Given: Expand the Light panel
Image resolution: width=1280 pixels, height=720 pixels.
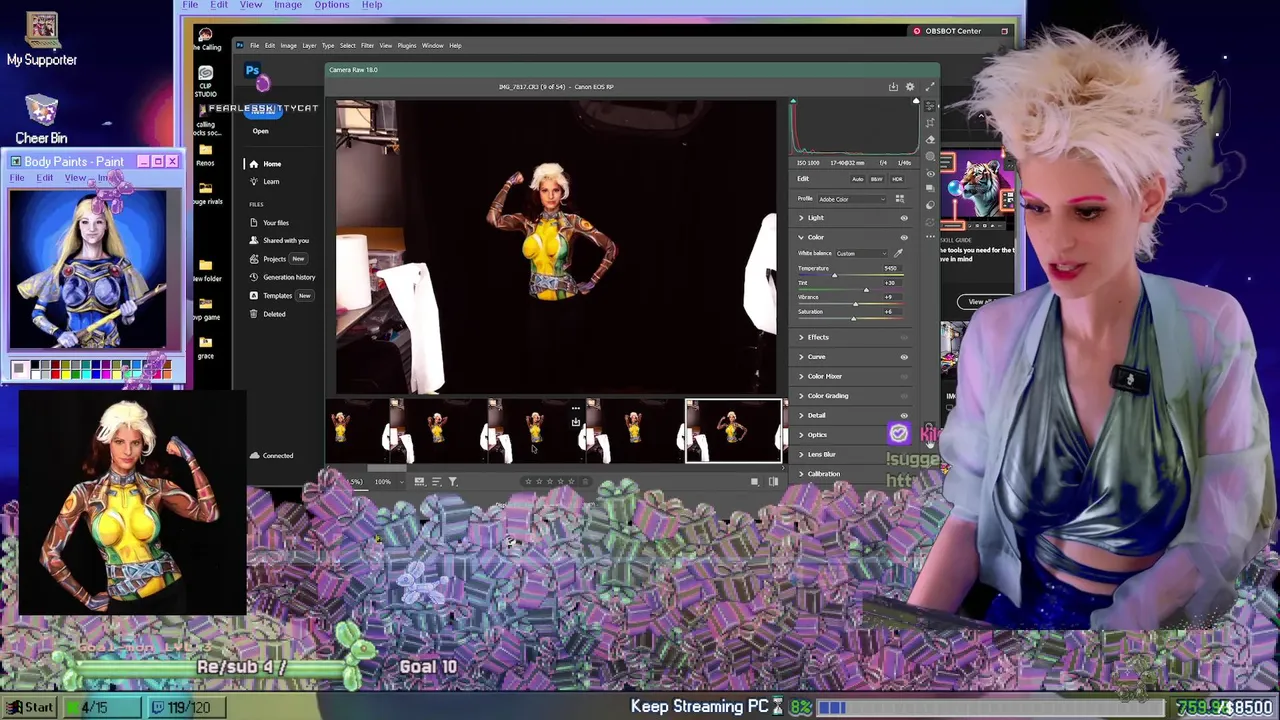Looking at the screenshot, I should tap(801, 218).
